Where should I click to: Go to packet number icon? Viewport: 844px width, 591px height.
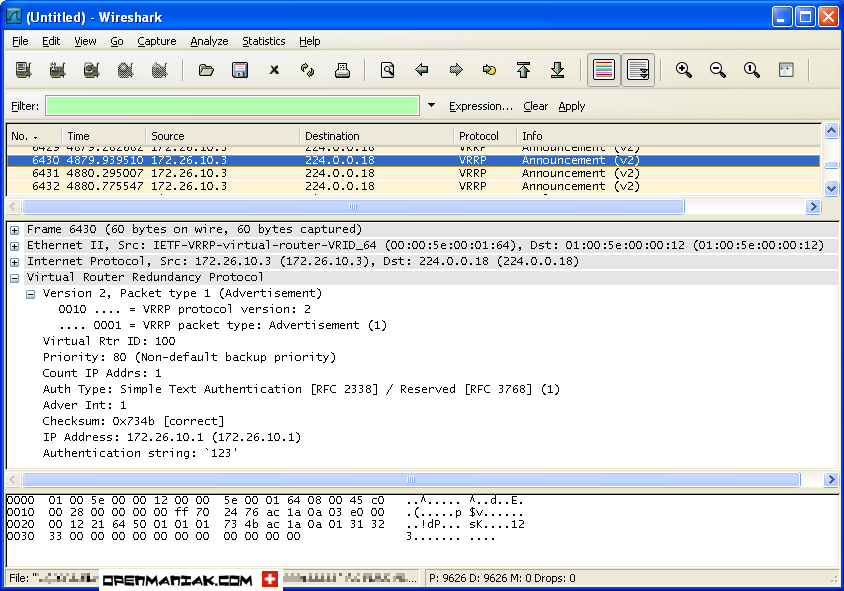click(x=489, y=70)
